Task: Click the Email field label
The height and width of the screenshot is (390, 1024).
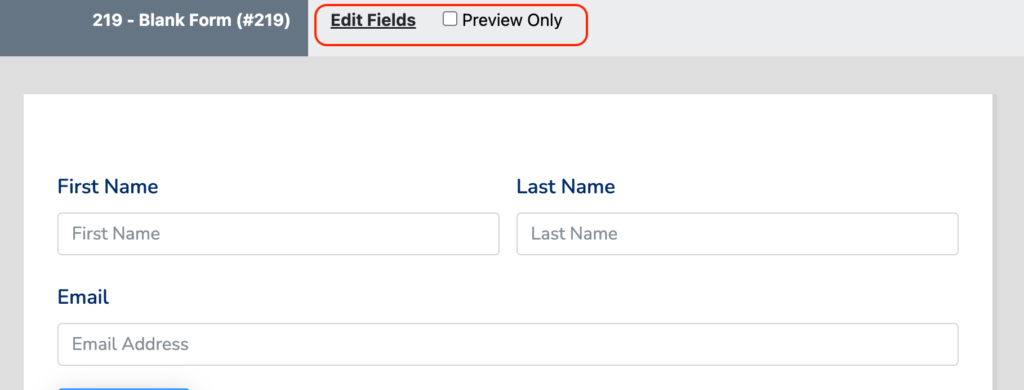Action: pos(83,298)
